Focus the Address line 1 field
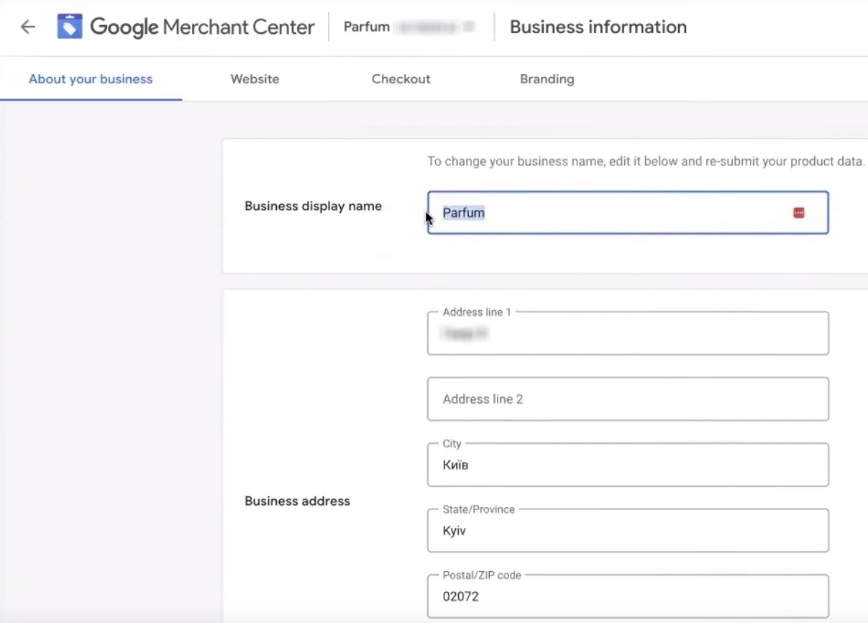This screenshot has width=868, height=623. point(627,334)
